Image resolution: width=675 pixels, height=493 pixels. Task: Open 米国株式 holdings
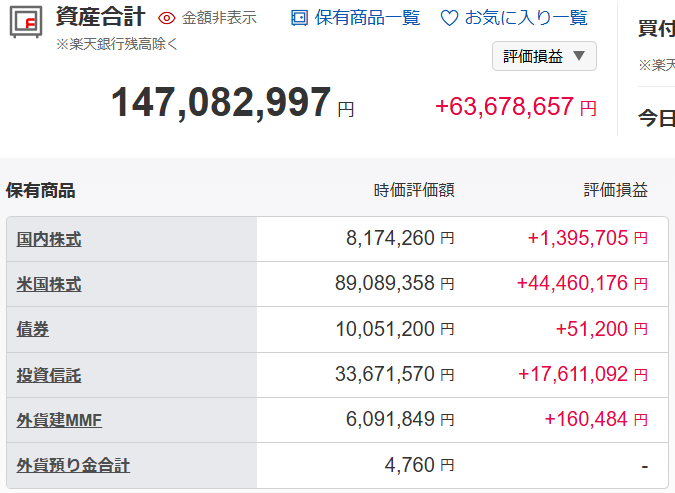pyautogui.click(x=49, y=284)
